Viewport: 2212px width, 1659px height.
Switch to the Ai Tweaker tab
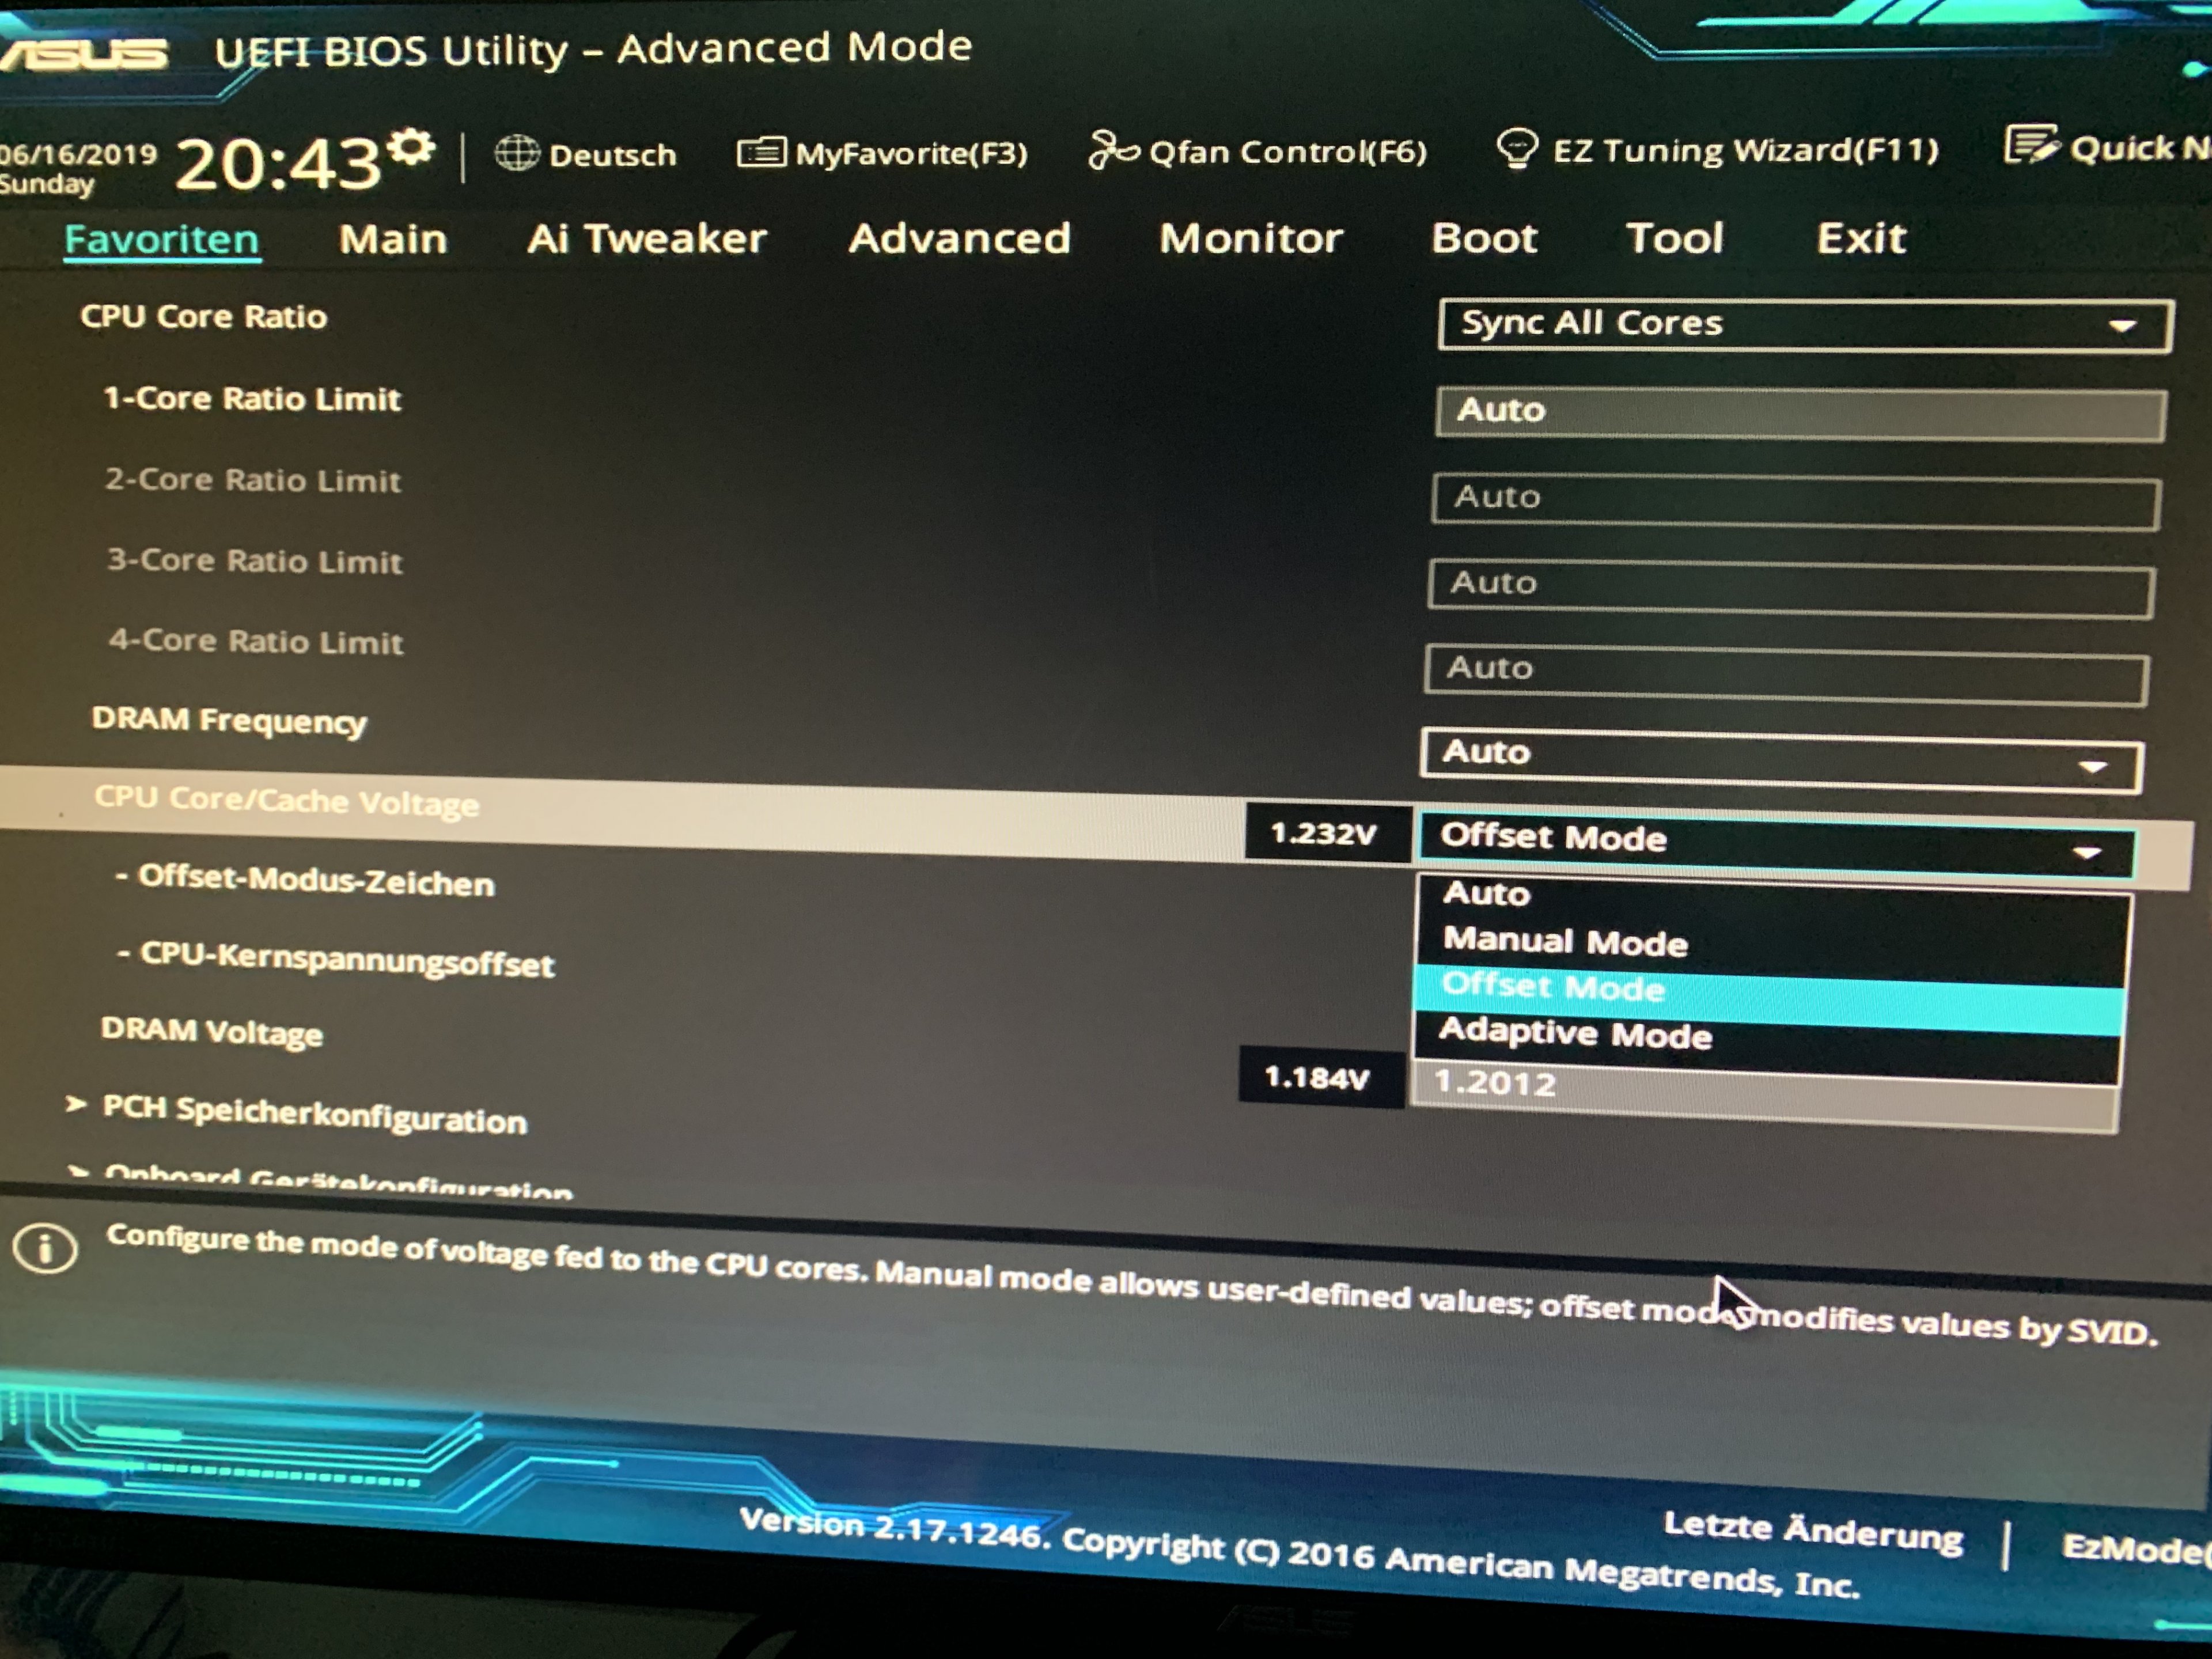(646, 239)
